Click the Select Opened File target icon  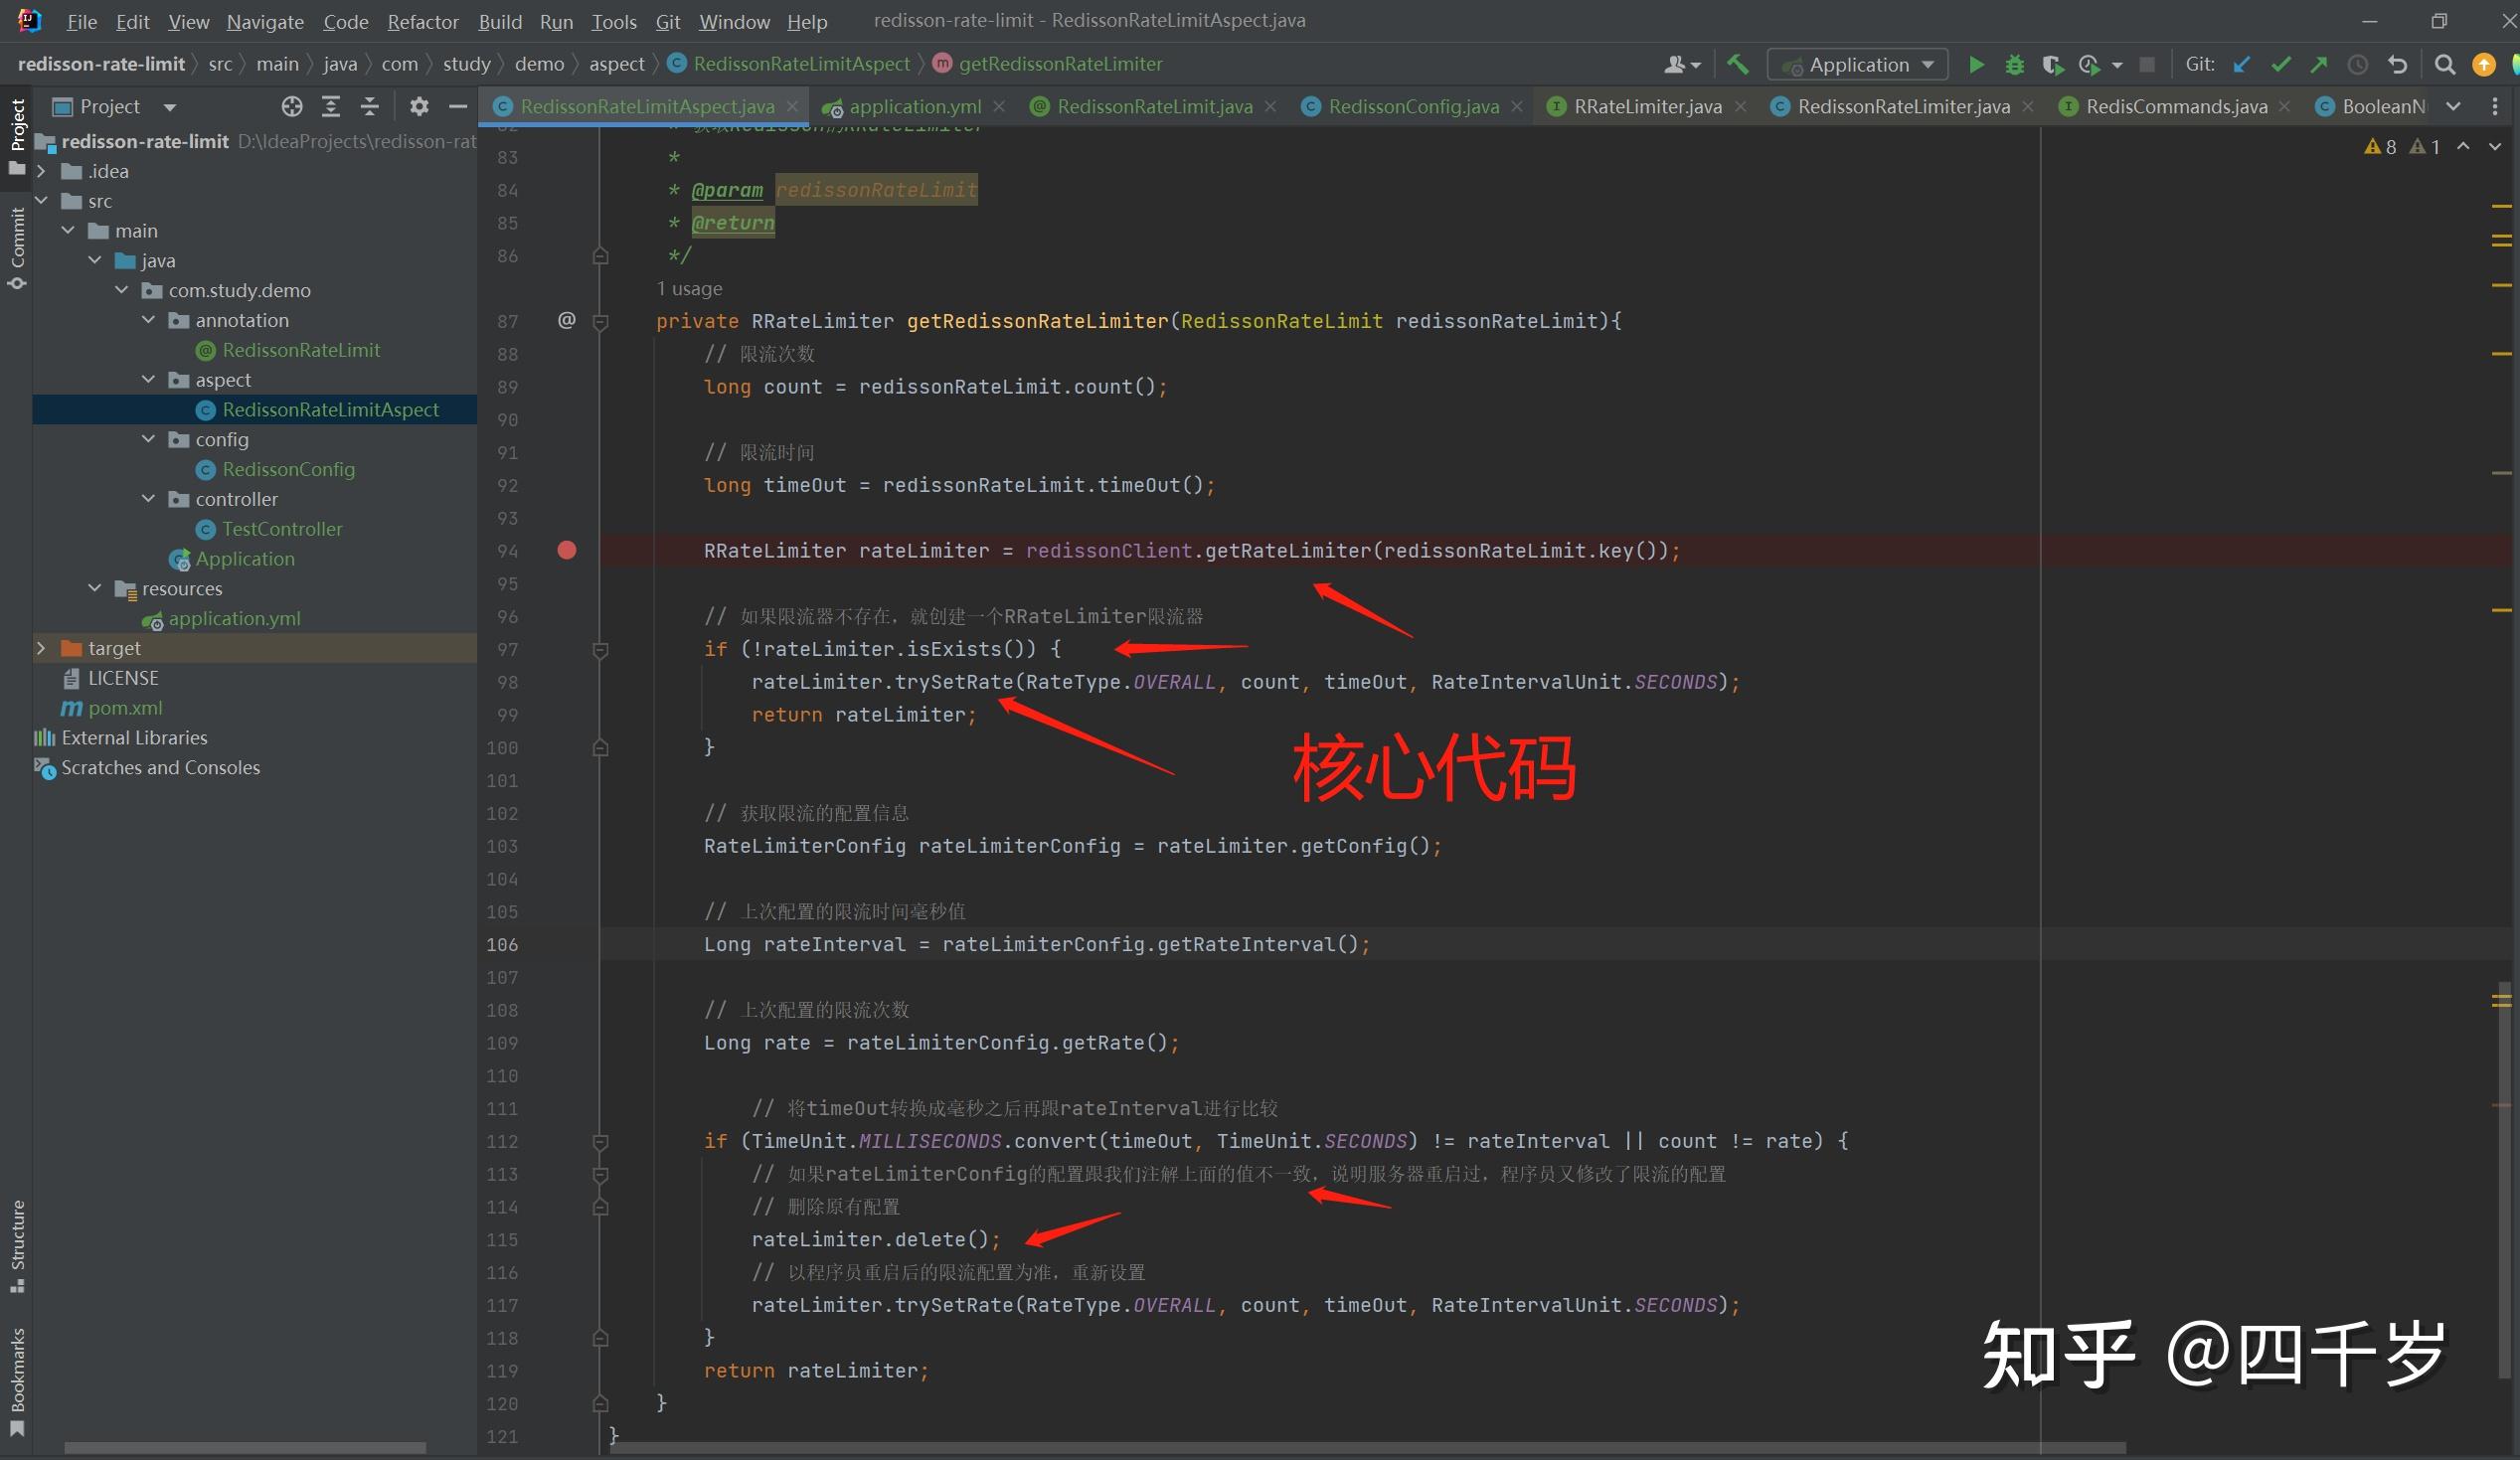point(291,106)
